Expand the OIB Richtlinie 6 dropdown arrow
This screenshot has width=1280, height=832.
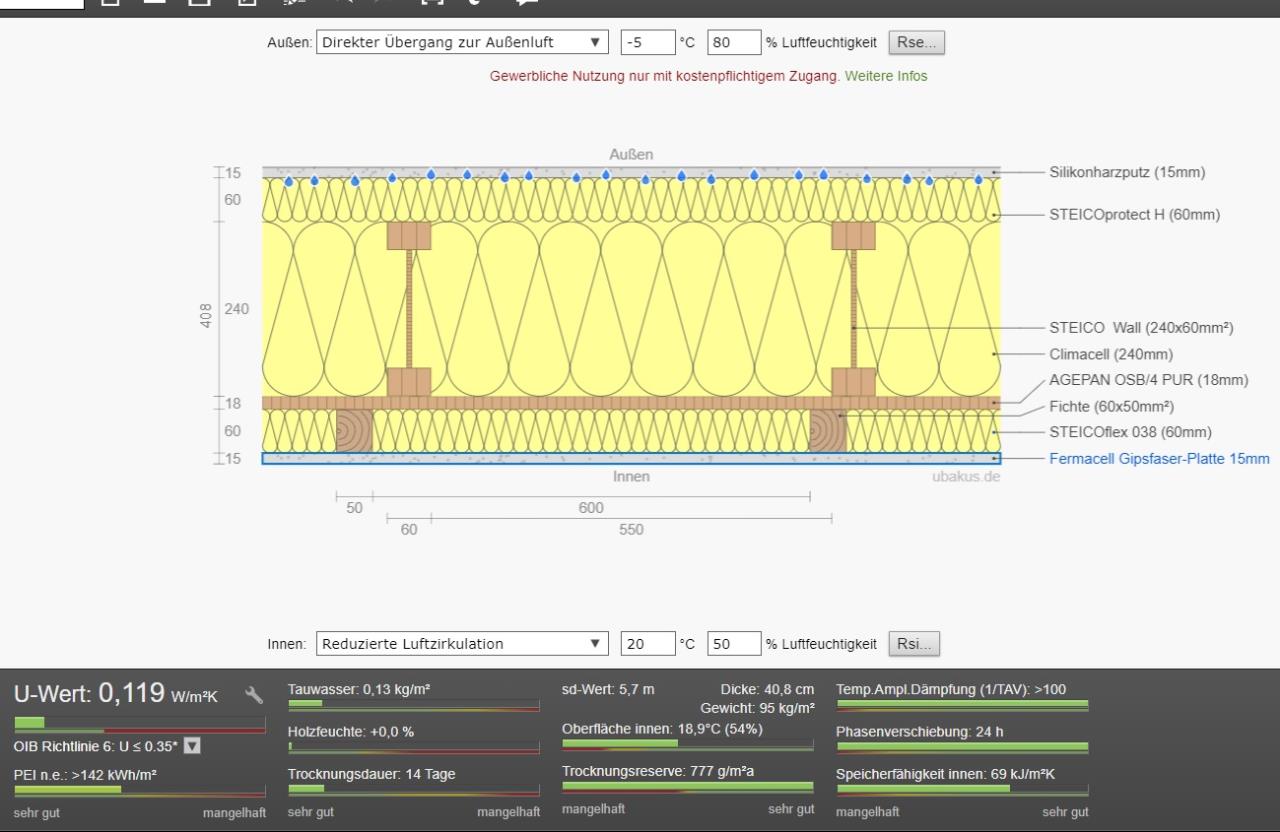click(192, 745)
